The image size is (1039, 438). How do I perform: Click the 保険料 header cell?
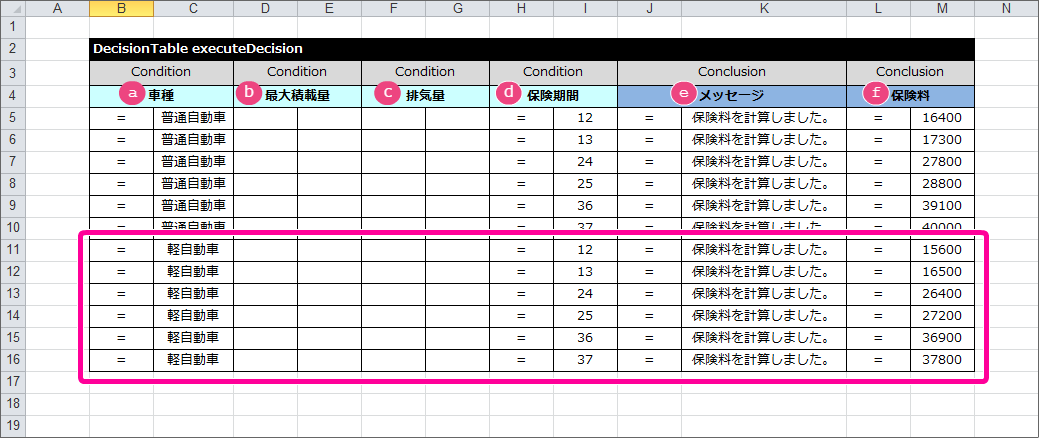[910, 95]
